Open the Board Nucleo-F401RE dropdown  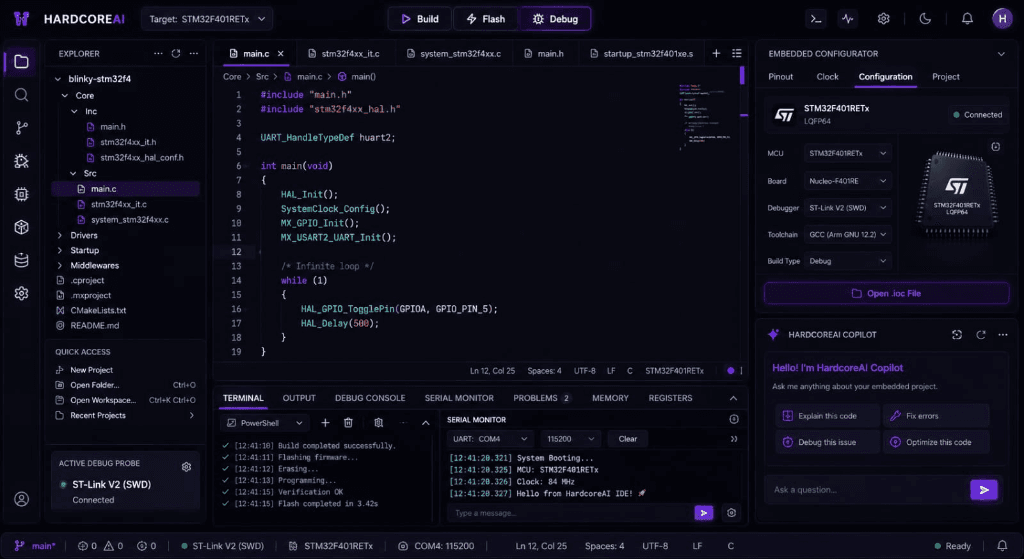(x=847, y=181)
